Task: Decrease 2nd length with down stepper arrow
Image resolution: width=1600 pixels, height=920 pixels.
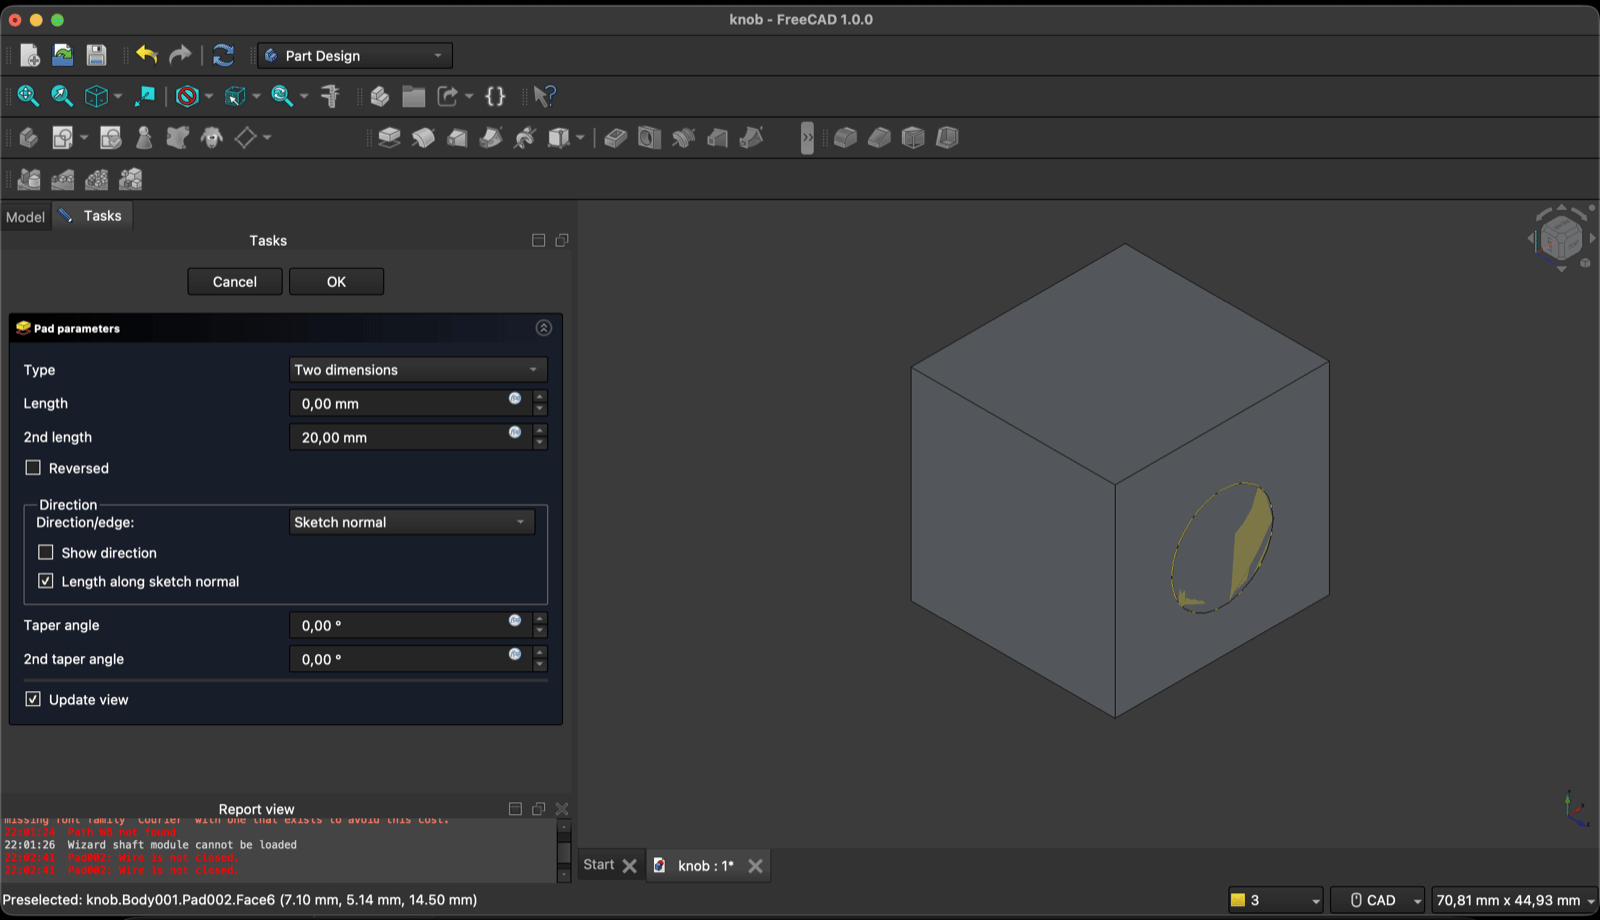Action: 540,443
